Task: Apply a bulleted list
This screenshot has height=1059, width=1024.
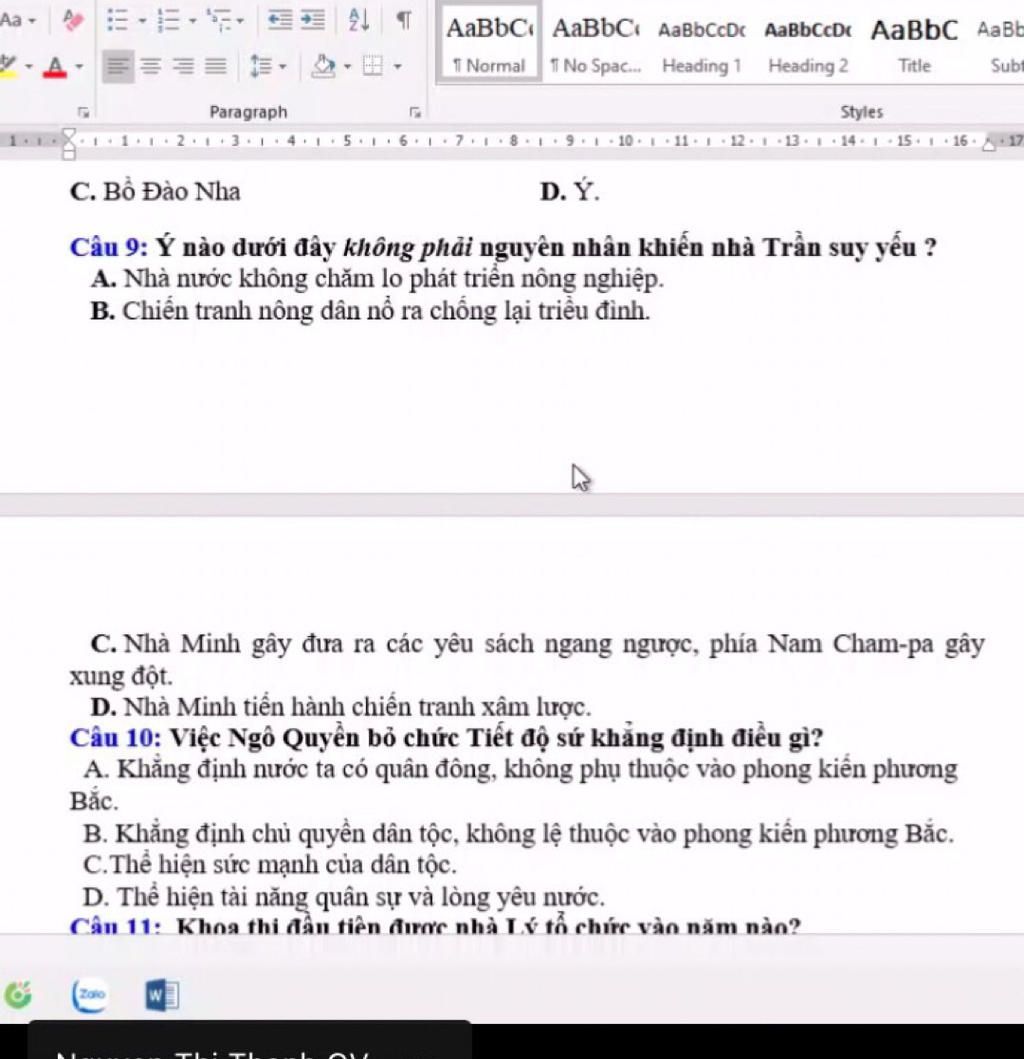Action: (x=118, y=20)
